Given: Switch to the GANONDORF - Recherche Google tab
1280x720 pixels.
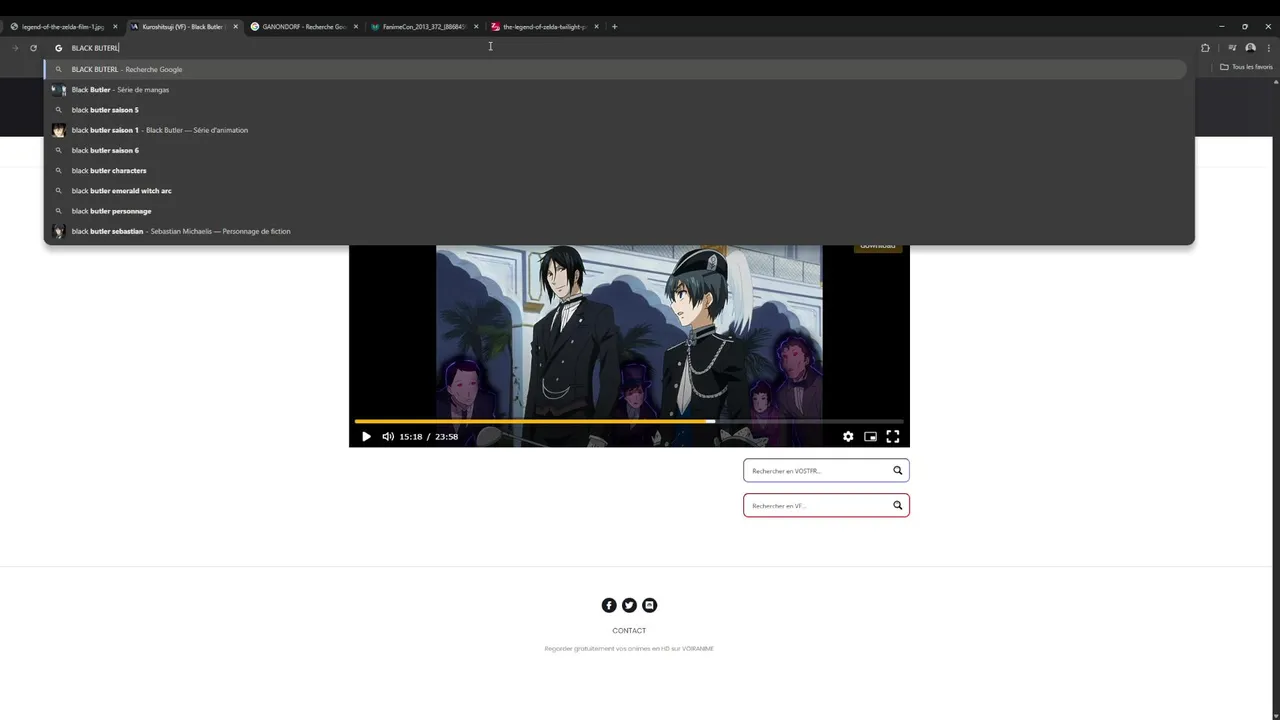Looking at the screenshot, I should coord(304,27).
